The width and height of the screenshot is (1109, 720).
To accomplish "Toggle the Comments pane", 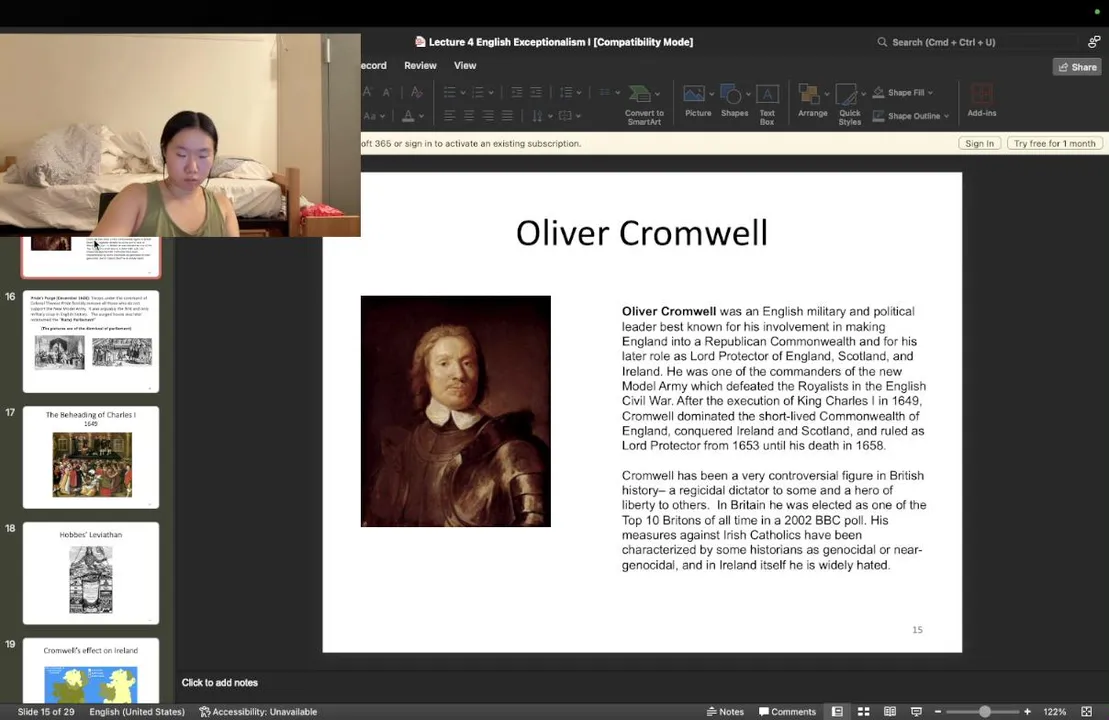I will tap(787, 712).
